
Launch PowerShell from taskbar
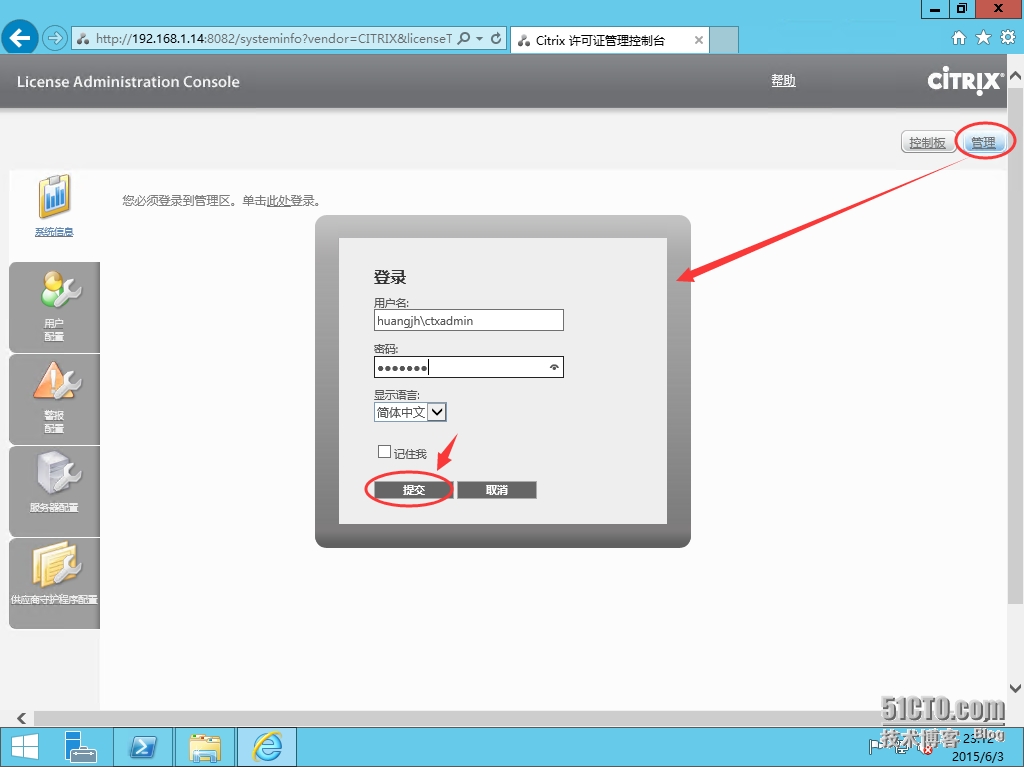[143, 747]
